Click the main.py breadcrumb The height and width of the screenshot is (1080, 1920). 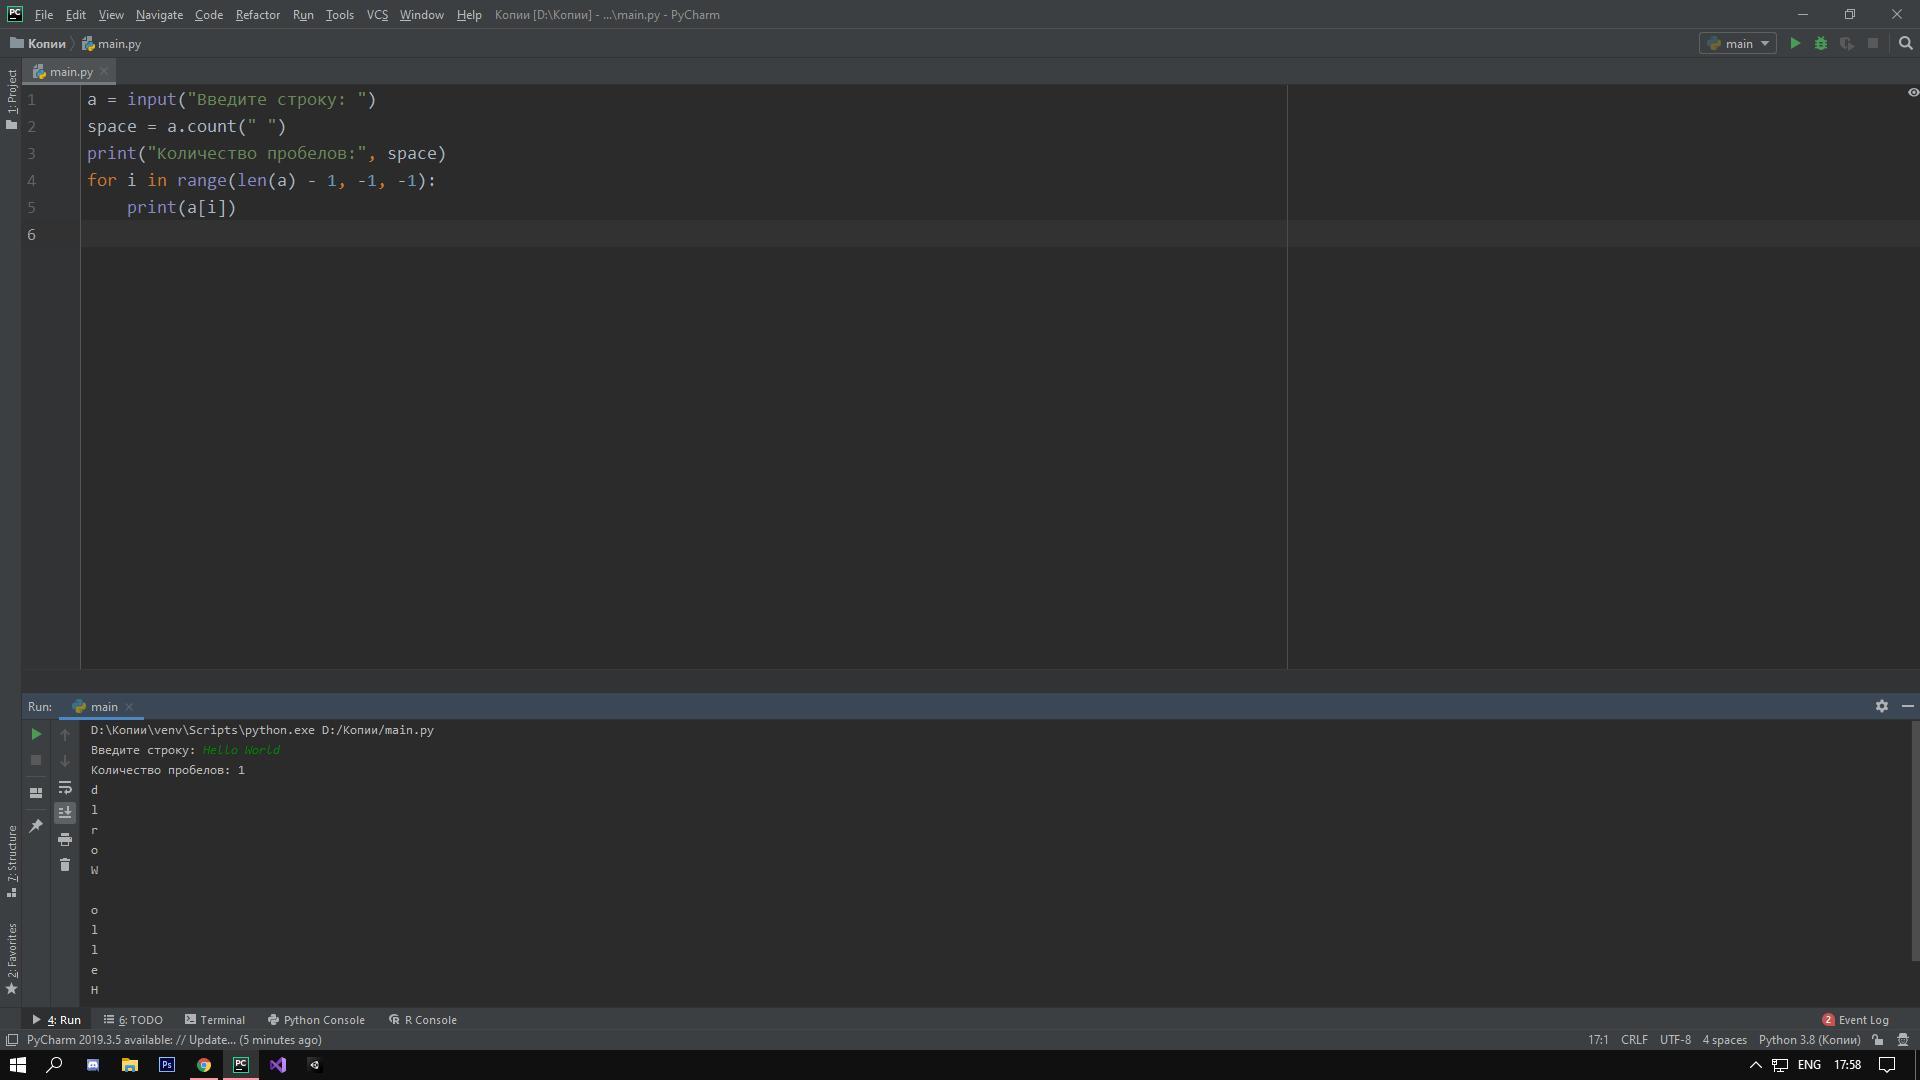tap(112, 44)
